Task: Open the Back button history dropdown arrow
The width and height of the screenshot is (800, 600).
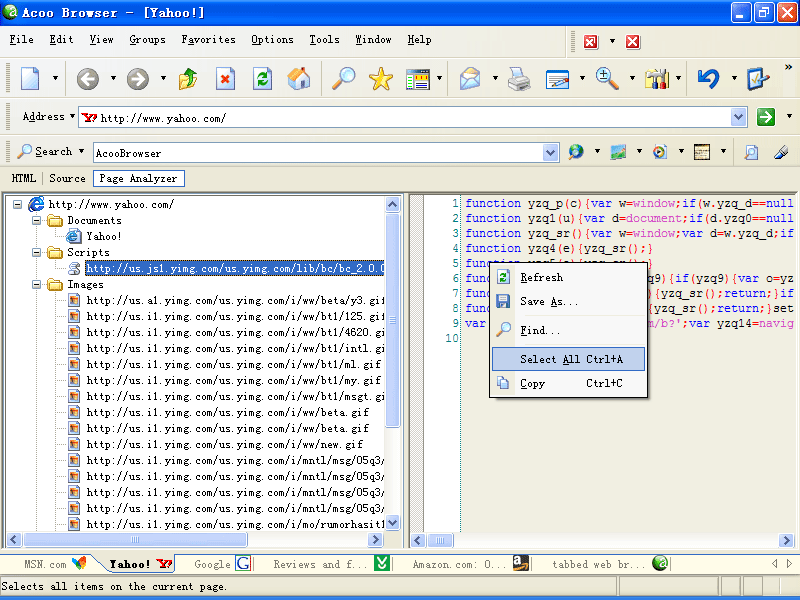Action: click(113, 78)
